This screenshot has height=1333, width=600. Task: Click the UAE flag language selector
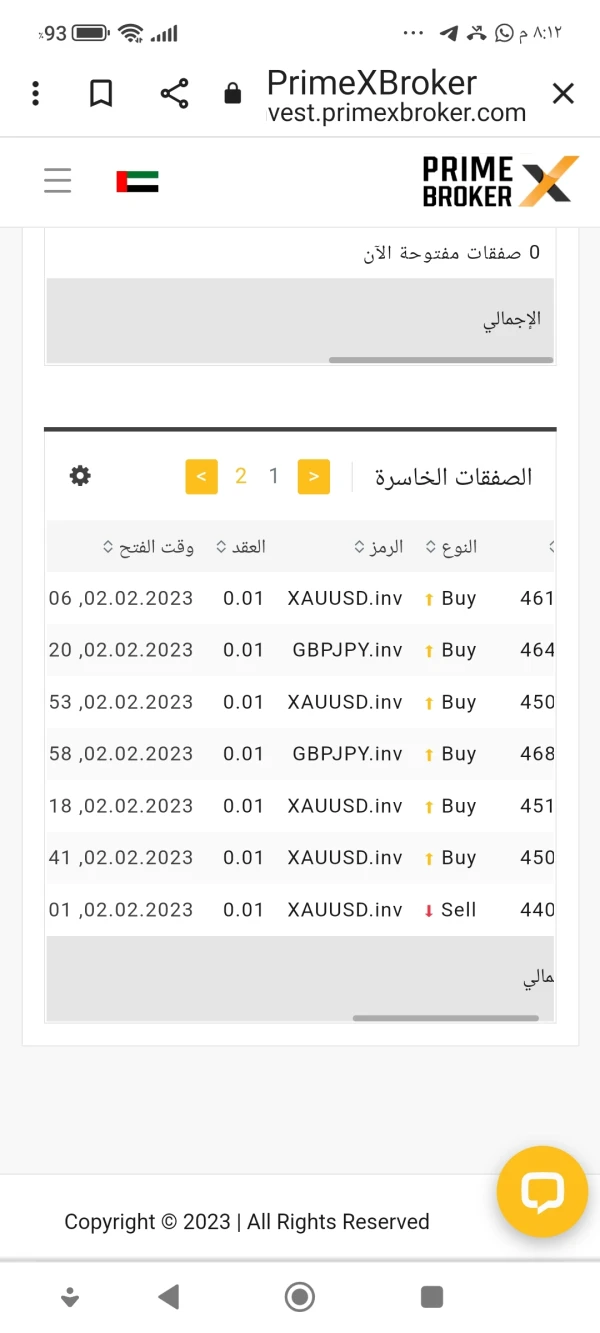[x=137, y=181]
